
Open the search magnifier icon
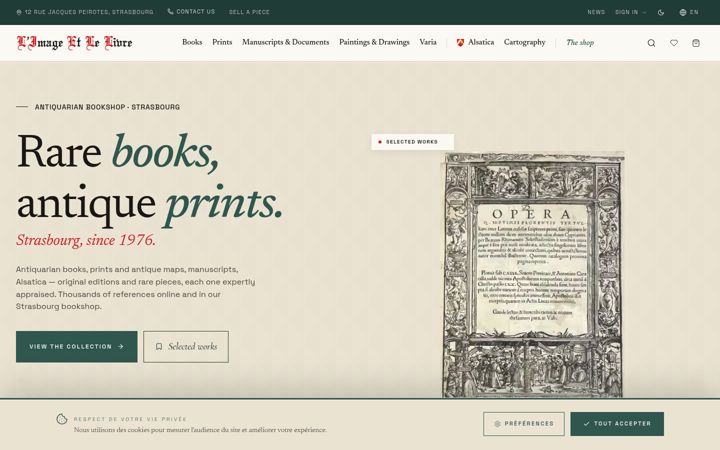pyautogui.click(x=651, y=43)
